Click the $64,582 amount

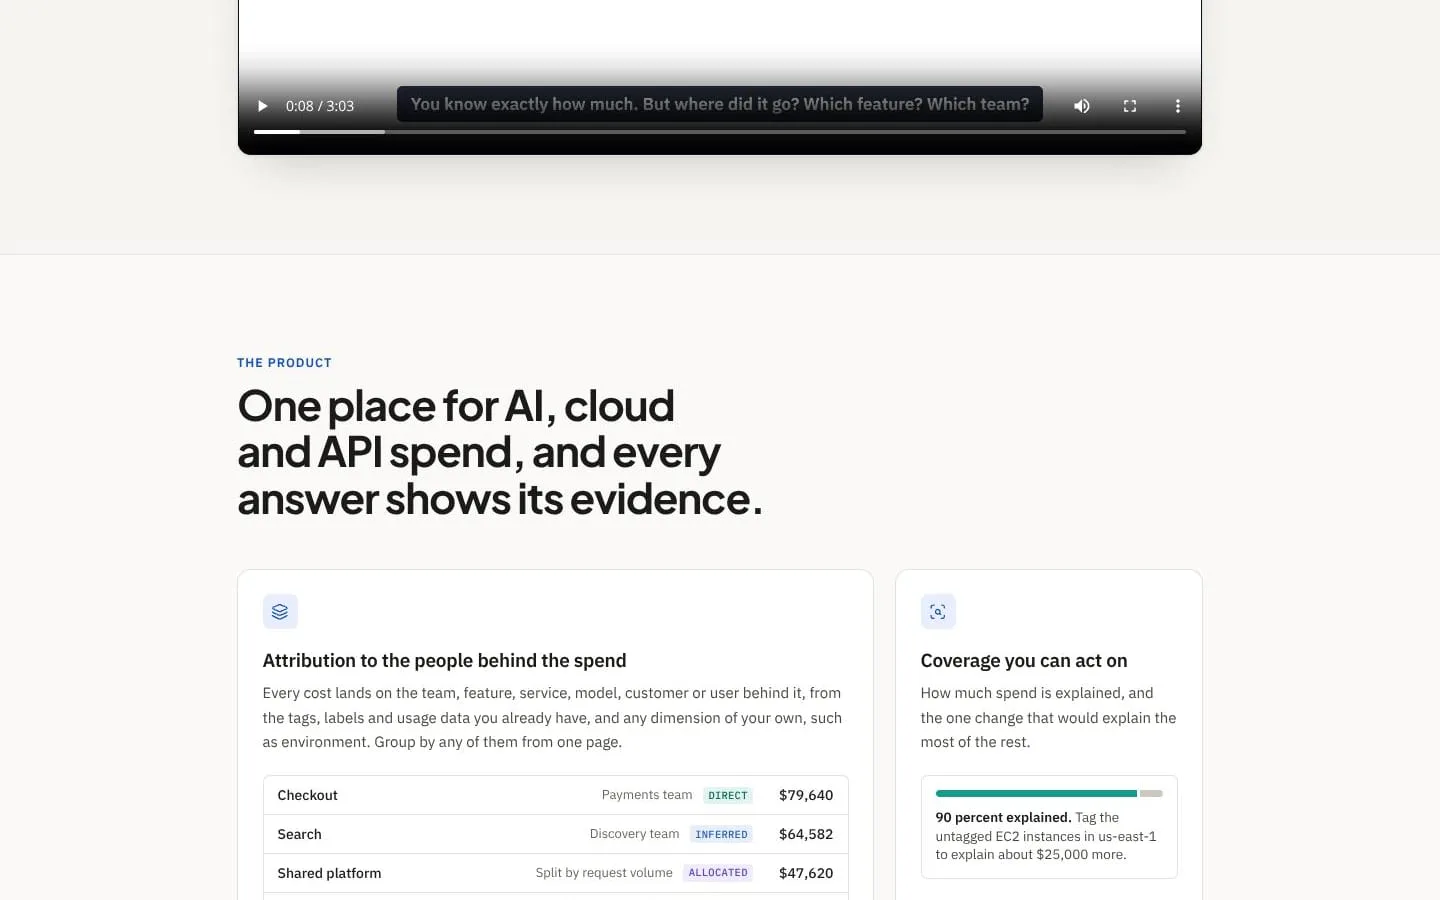coord(806,834)
